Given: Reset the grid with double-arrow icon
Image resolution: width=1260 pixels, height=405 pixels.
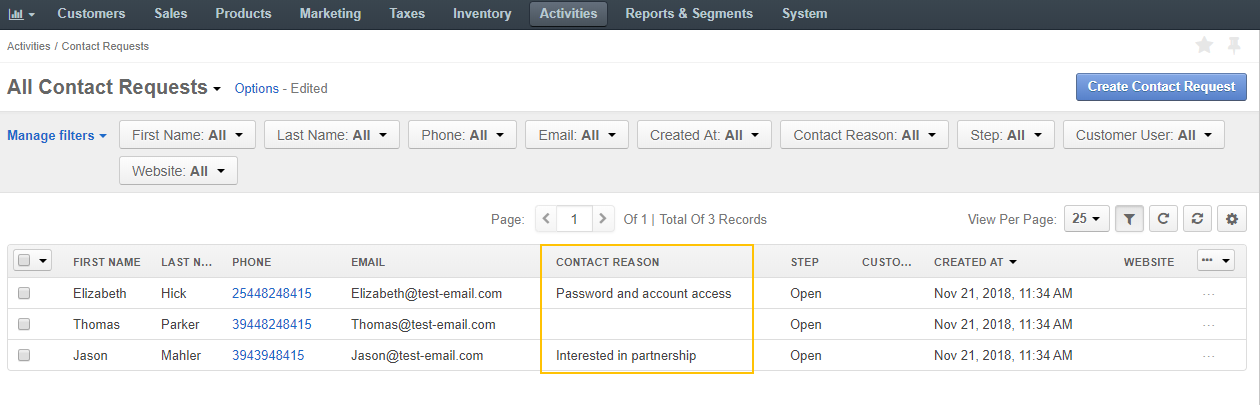Looking at the screenshot, I should pyautogui.click(x=1197, y=218).
